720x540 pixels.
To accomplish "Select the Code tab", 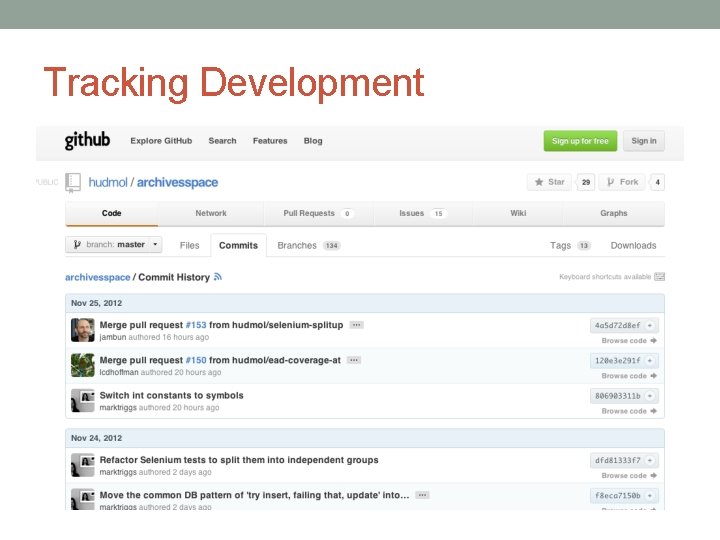I will point(112,214).
